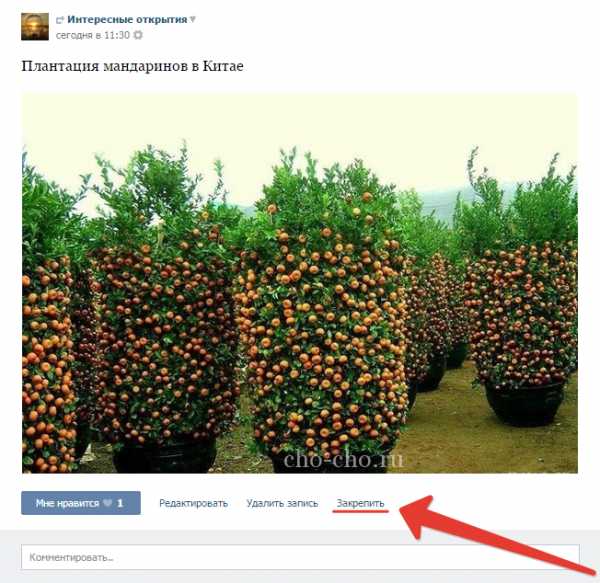
Task: Focus the Комментировать comment field
Action: point(300,557)
